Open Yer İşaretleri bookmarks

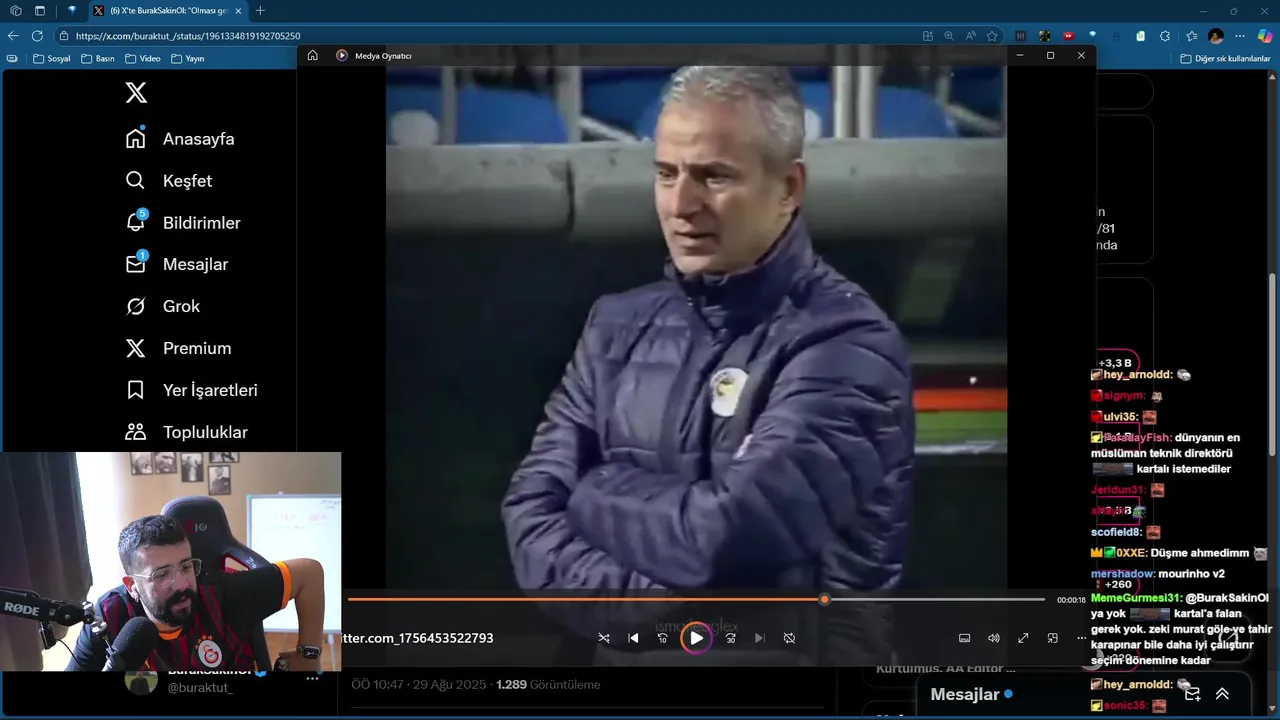click(x=191, y=390)
